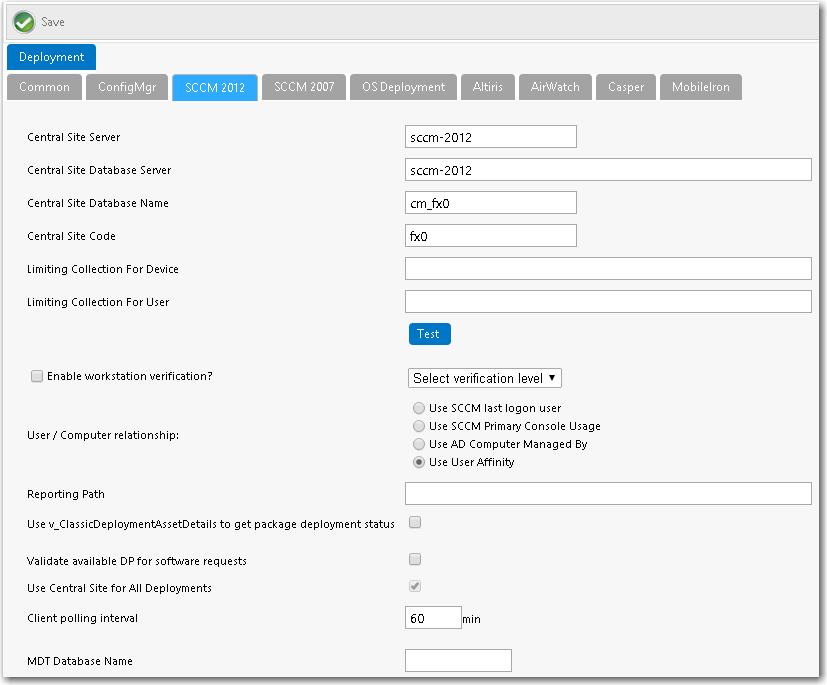Select Use SCCM Primary Console Usage option
Viewport: 827px width, 685px height.
(x=419, y=426)
